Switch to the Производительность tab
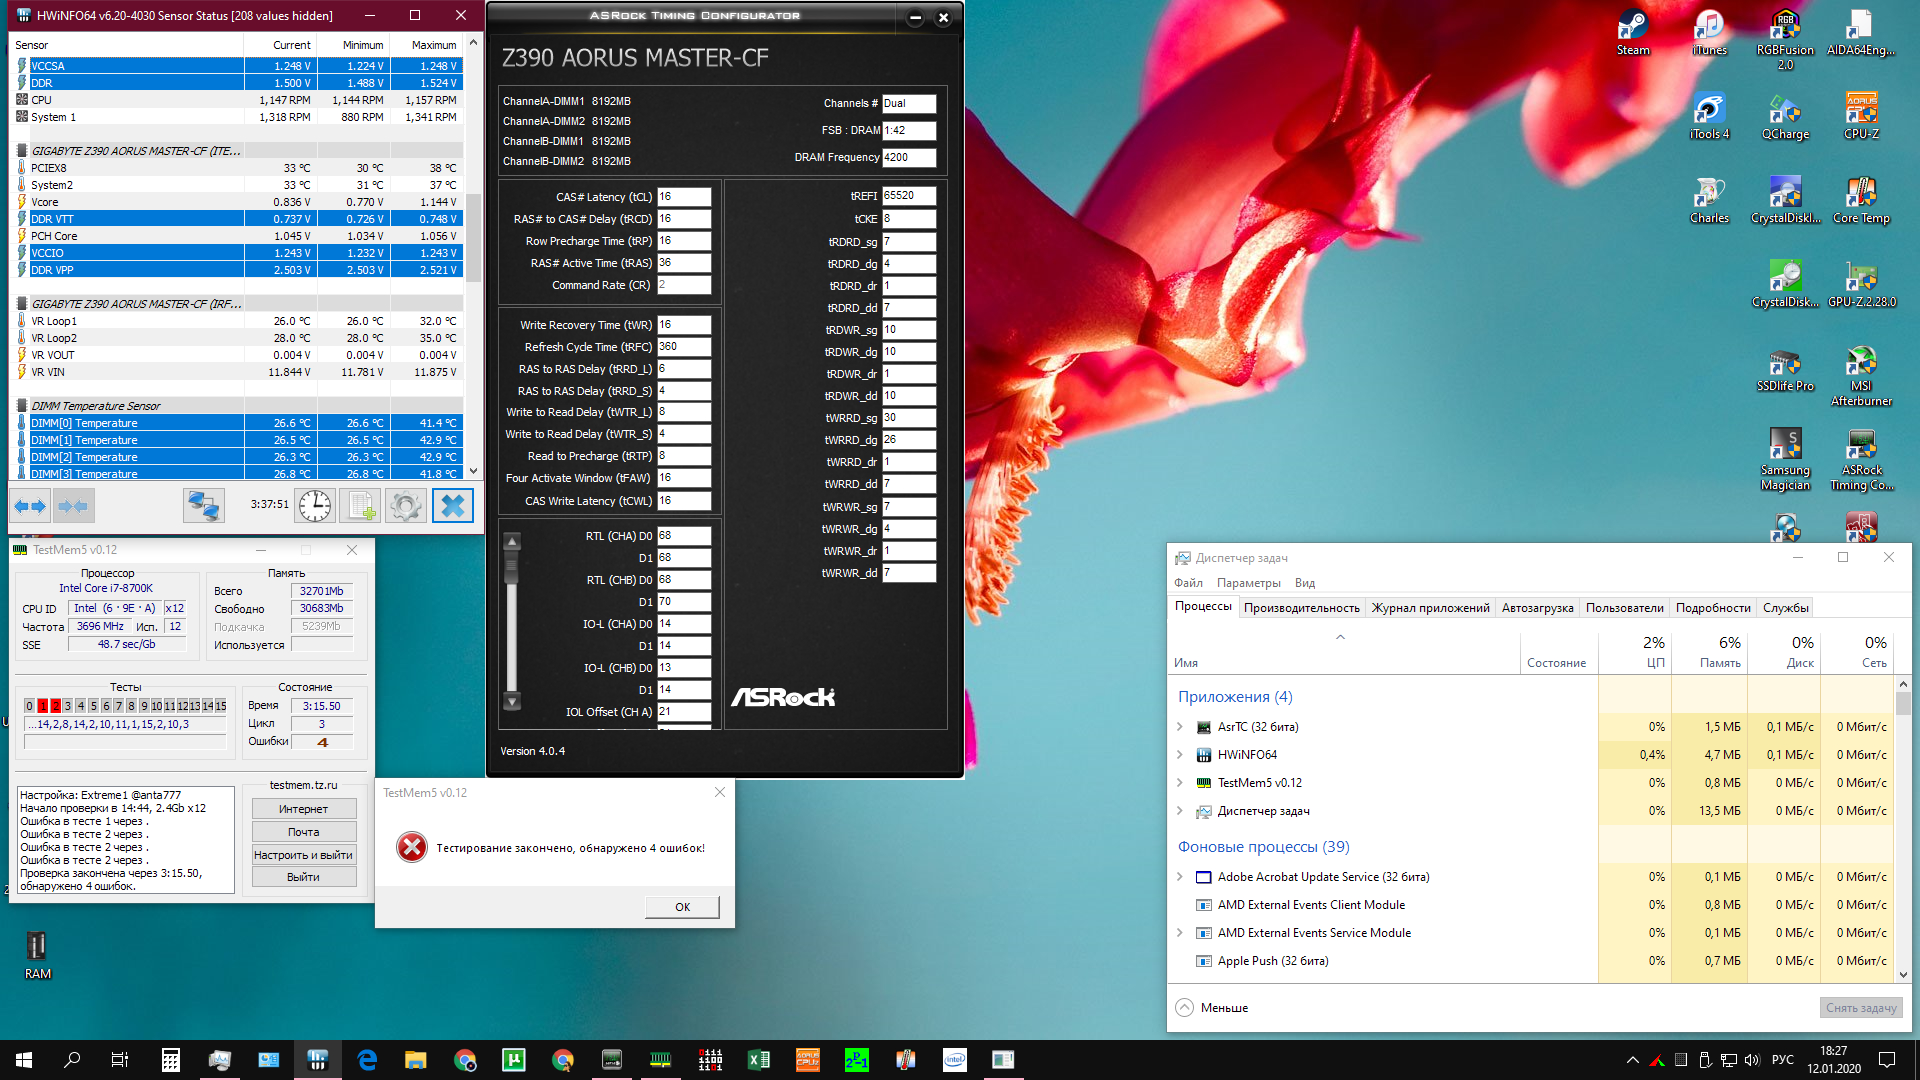The height and width of the screenshot is (1080, 1920). [x=1301, y=608]
